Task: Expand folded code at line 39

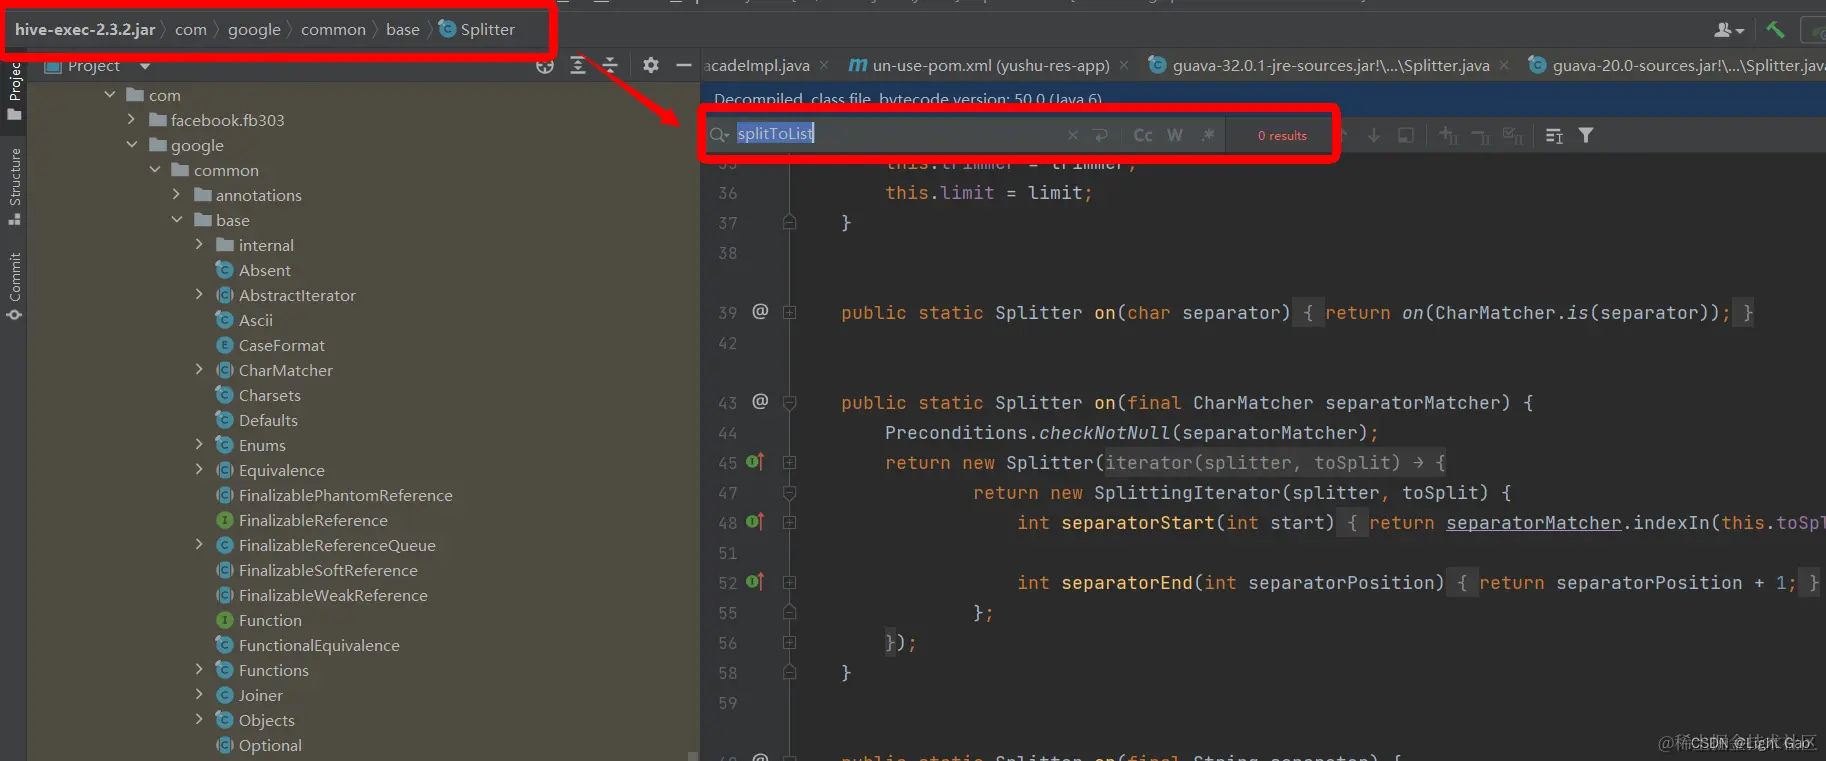Action: click(x=789, y=313)
